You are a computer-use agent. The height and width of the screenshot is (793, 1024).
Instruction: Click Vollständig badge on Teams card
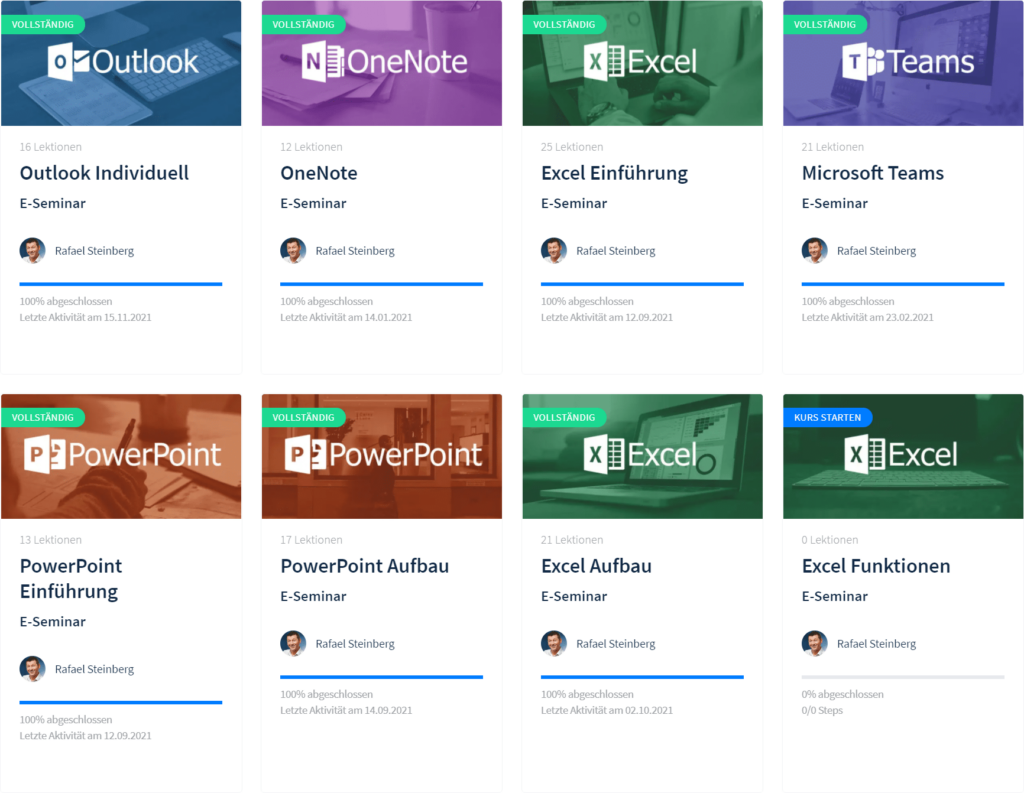click(824, 24)
